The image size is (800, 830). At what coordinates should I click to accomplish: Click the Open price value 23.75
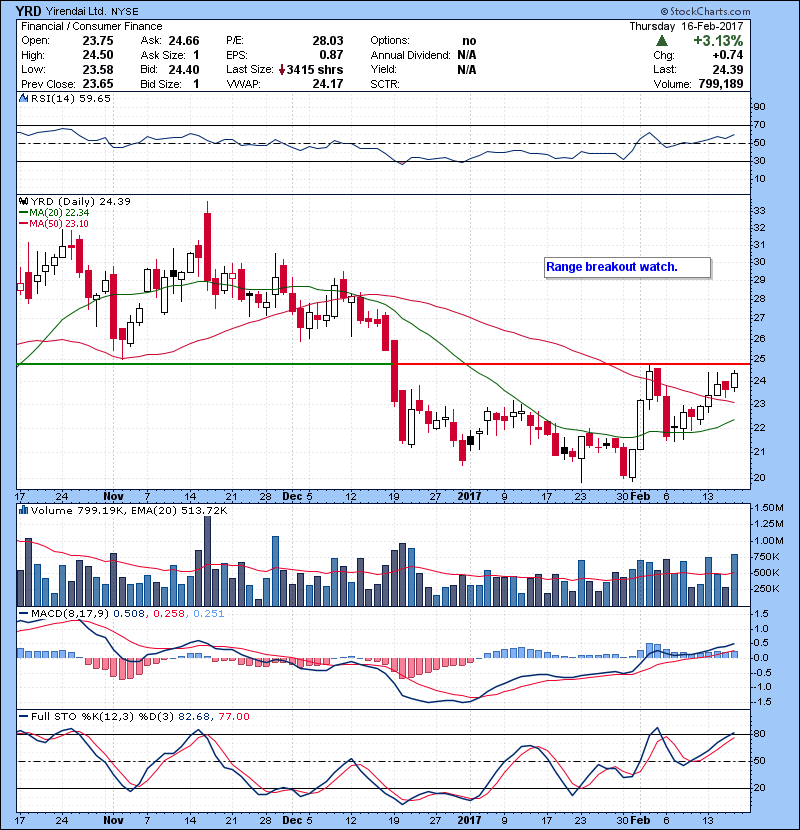98,41
